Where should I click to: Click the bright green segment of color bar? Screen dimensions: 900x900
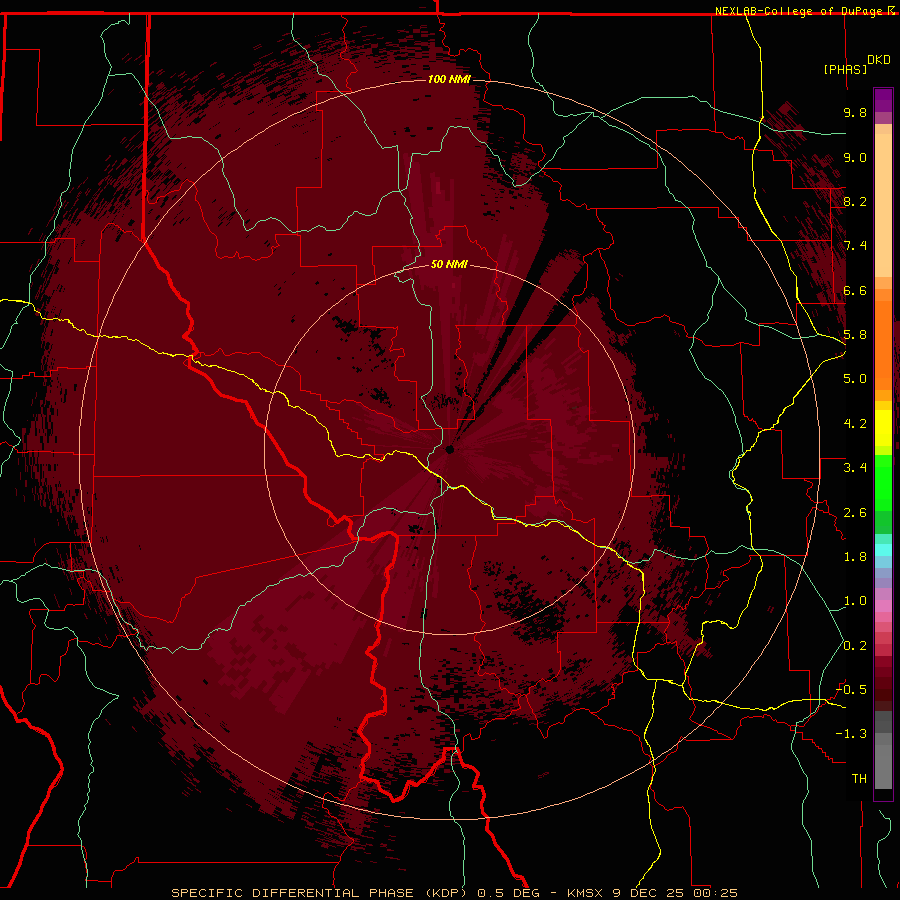click(x=883, y=483)
